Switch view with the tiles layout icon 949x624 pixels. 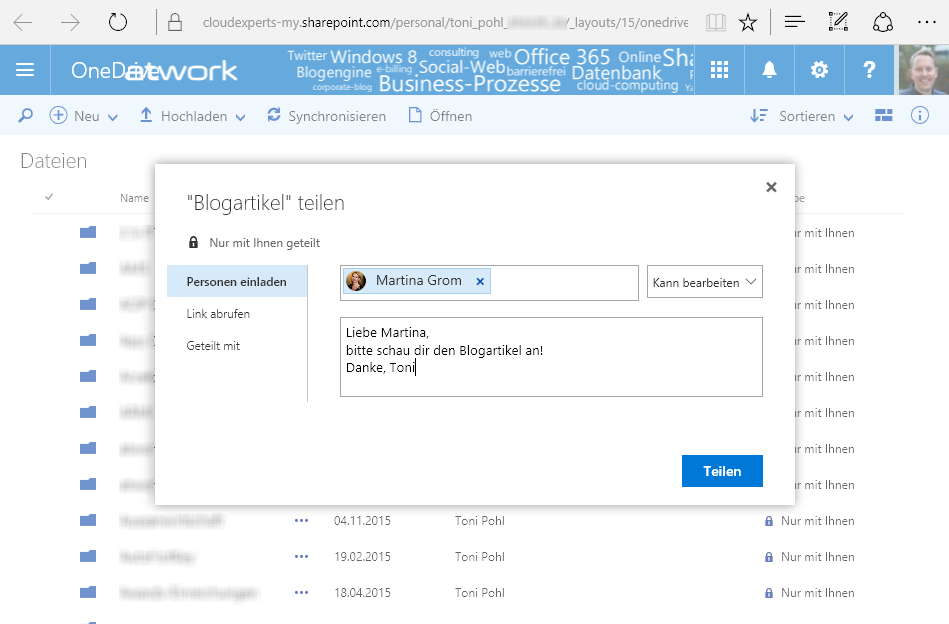point(883,116)
